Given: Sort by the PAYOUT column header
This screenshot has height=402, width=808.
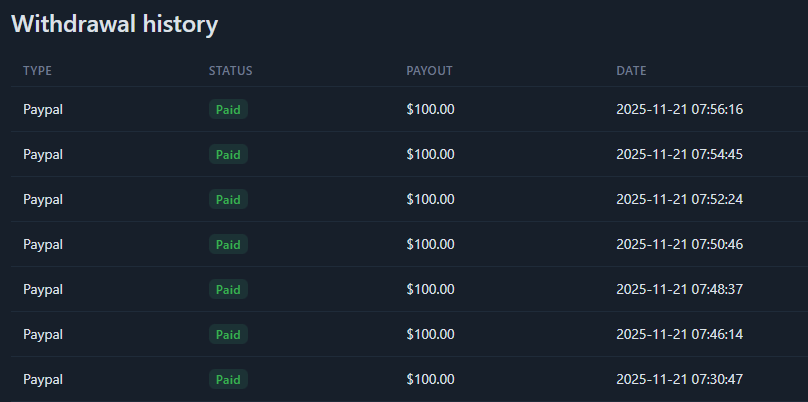Looking at the screenshot, I should [x=429, y=71].
